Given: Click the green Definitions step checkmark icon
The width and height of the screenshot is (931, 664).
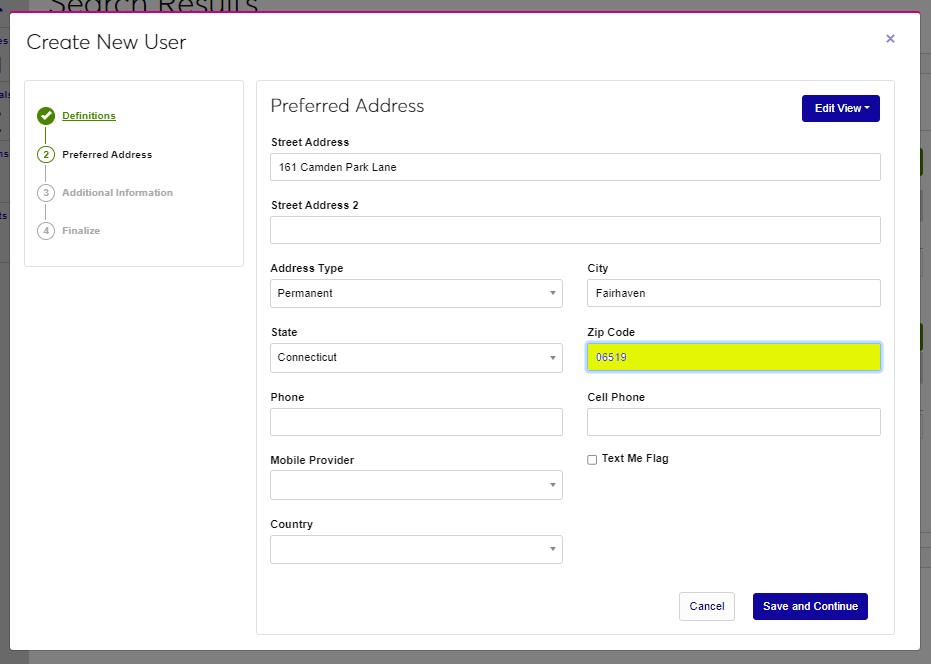Looking at the screenshot, I should pyautogui.click(x=46, y=116).
